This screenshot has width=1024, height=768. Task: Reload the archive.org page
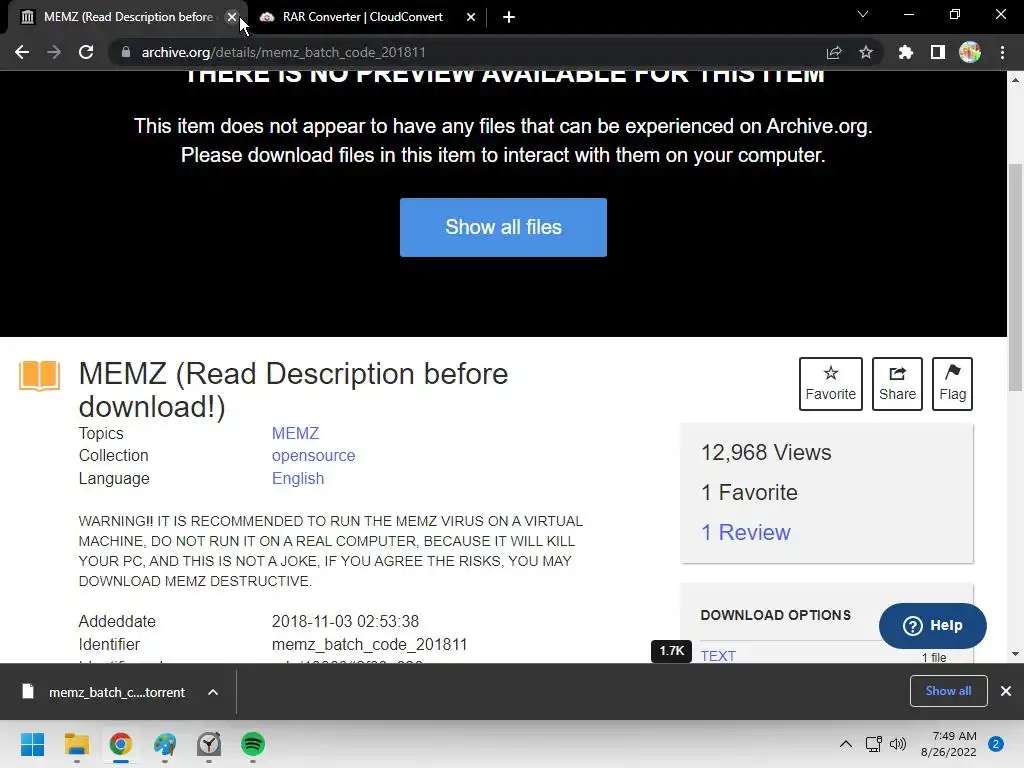point(86,52)
